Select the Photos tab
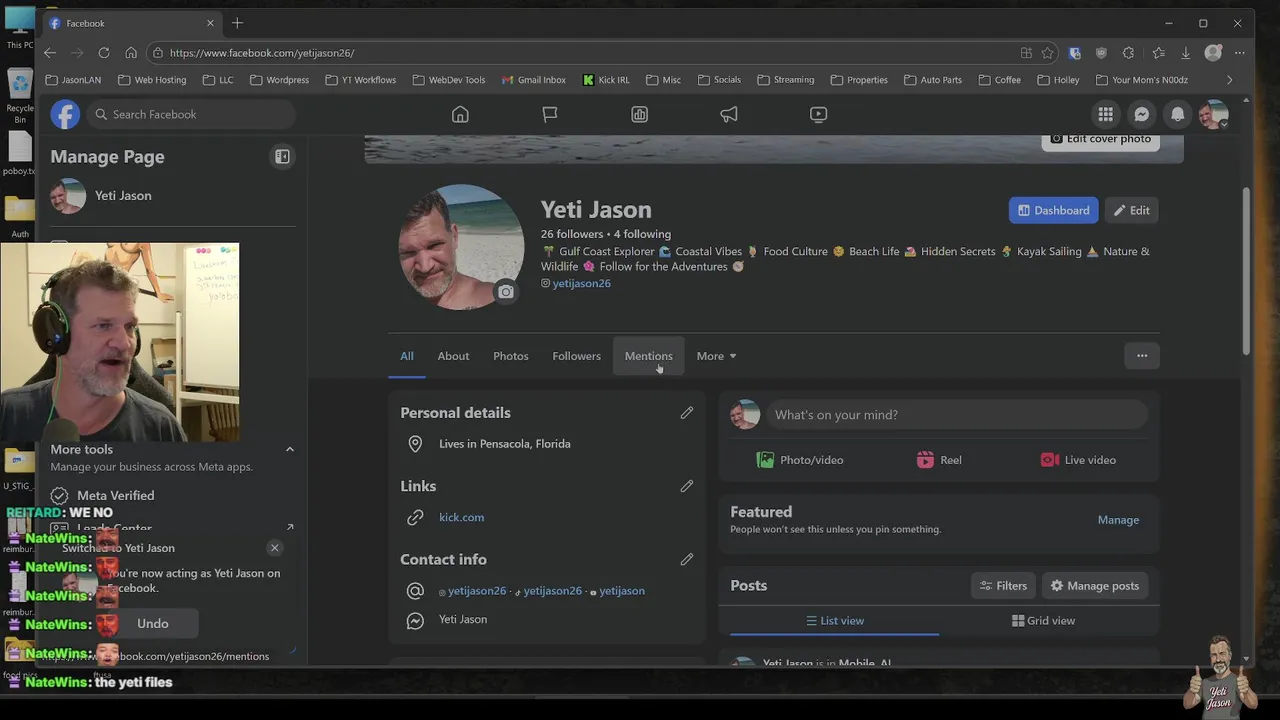Screen dimensions: 1280x720 (511, 356)
